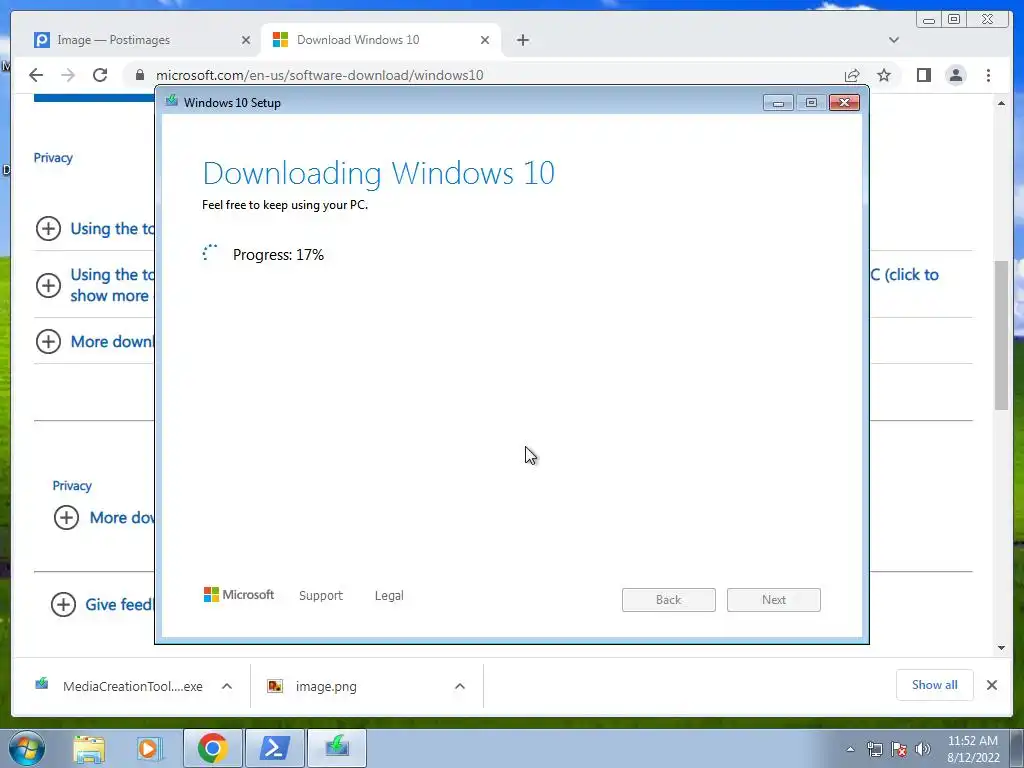Click the Back button in Setup
Screen dimensions: 1024x768
[x=669, y=600]
